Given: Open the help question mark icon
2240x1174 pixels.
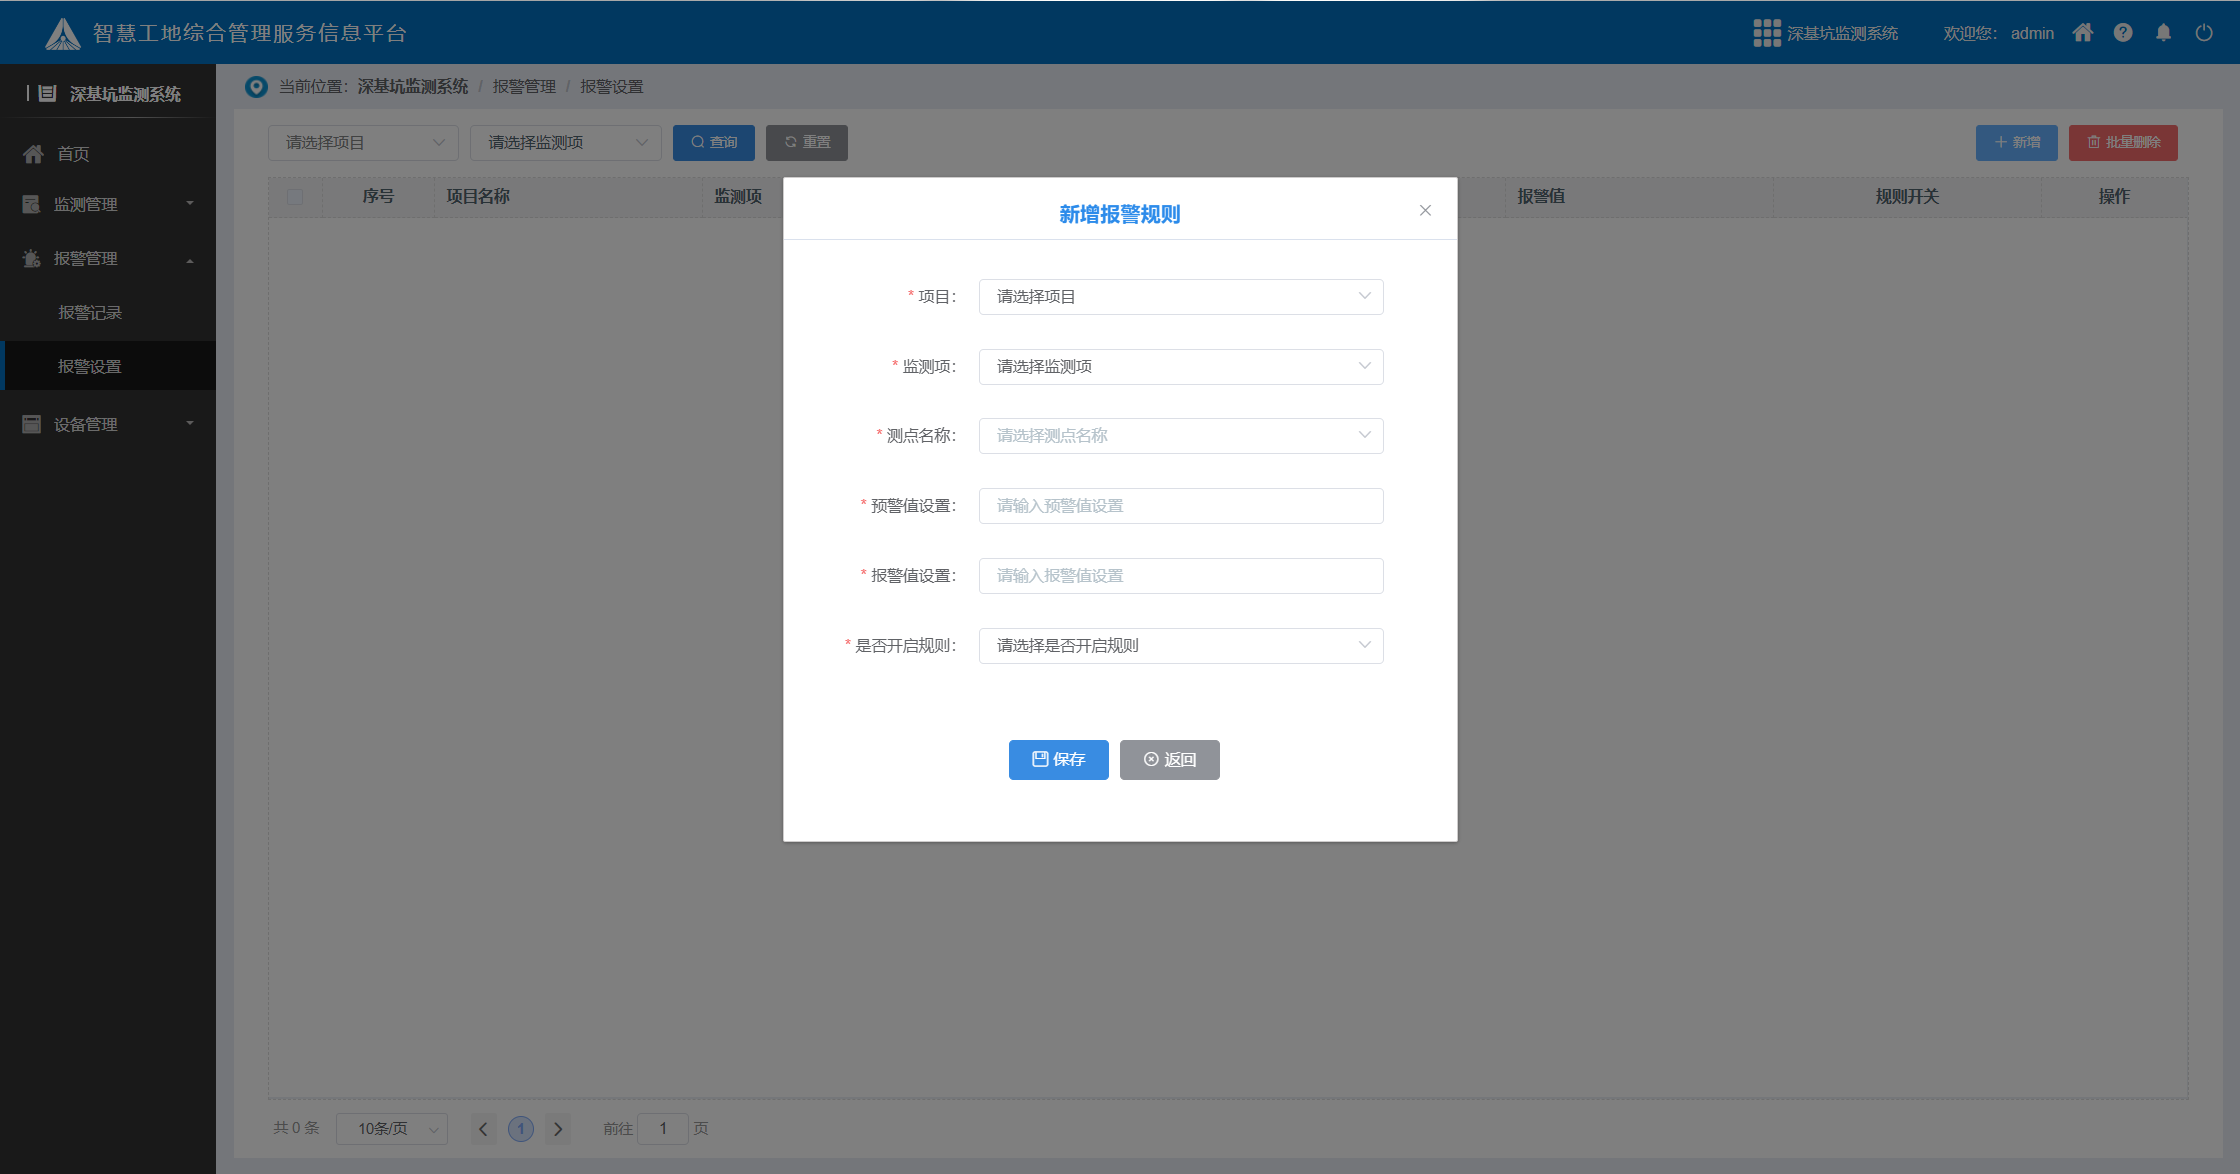Looking at the screenshot, I should 2123,33.
